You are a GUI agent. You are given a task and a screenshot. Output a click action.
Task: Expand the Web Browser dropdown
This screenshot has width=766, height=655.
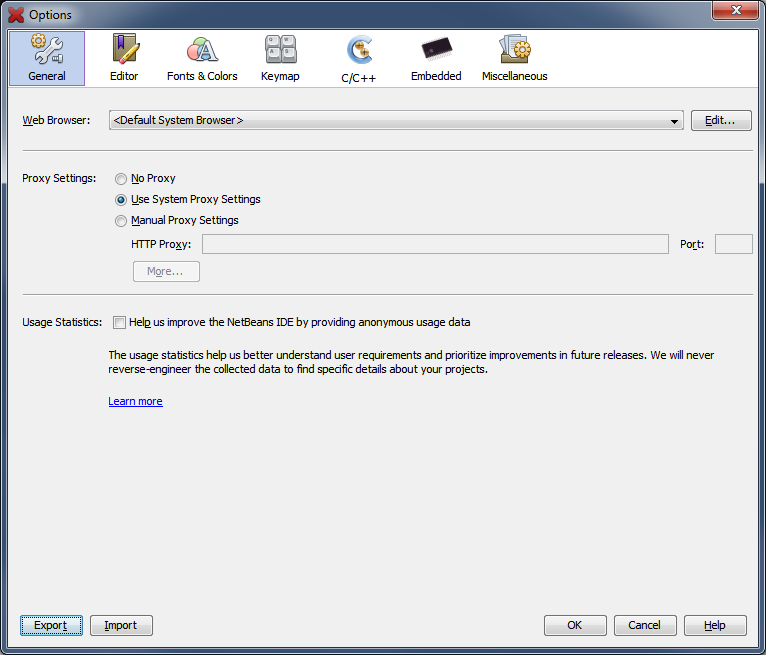click(x=676, y=121)
